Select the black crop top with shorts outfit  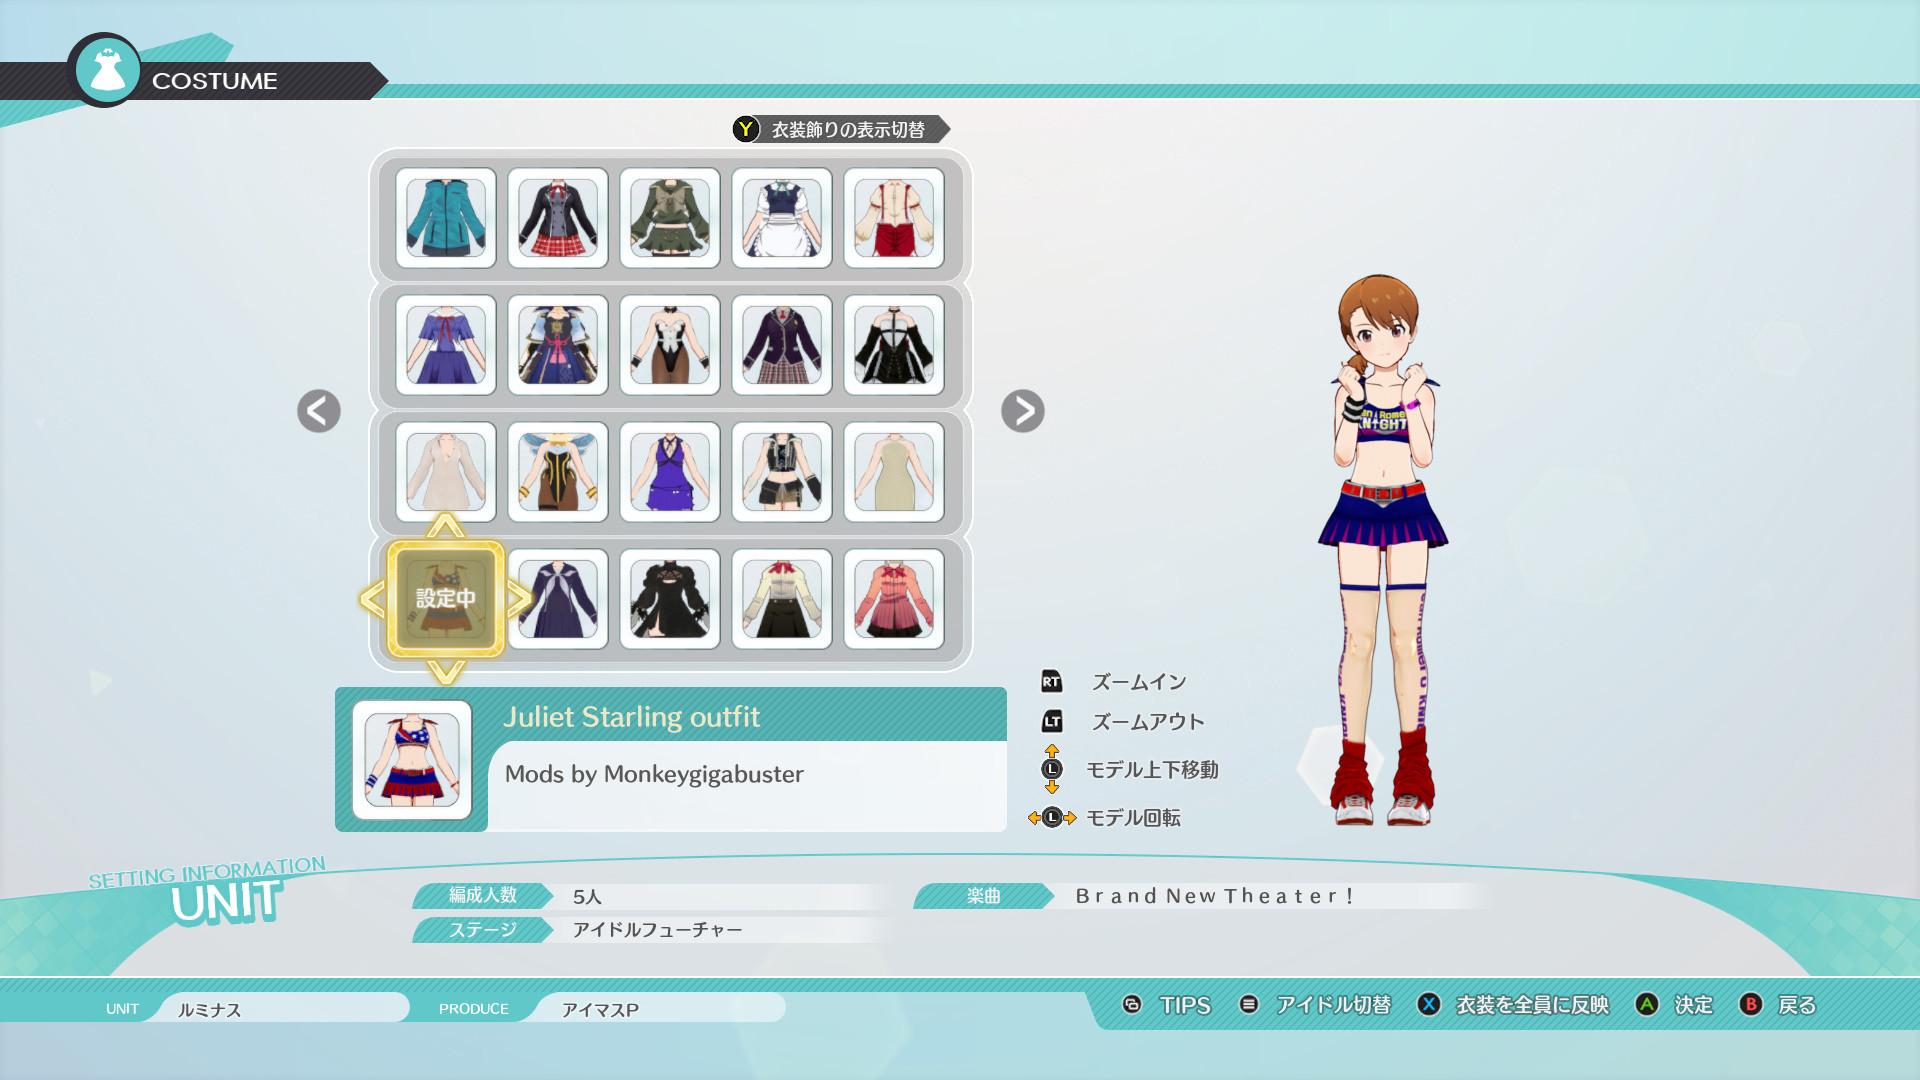[782, 472]
